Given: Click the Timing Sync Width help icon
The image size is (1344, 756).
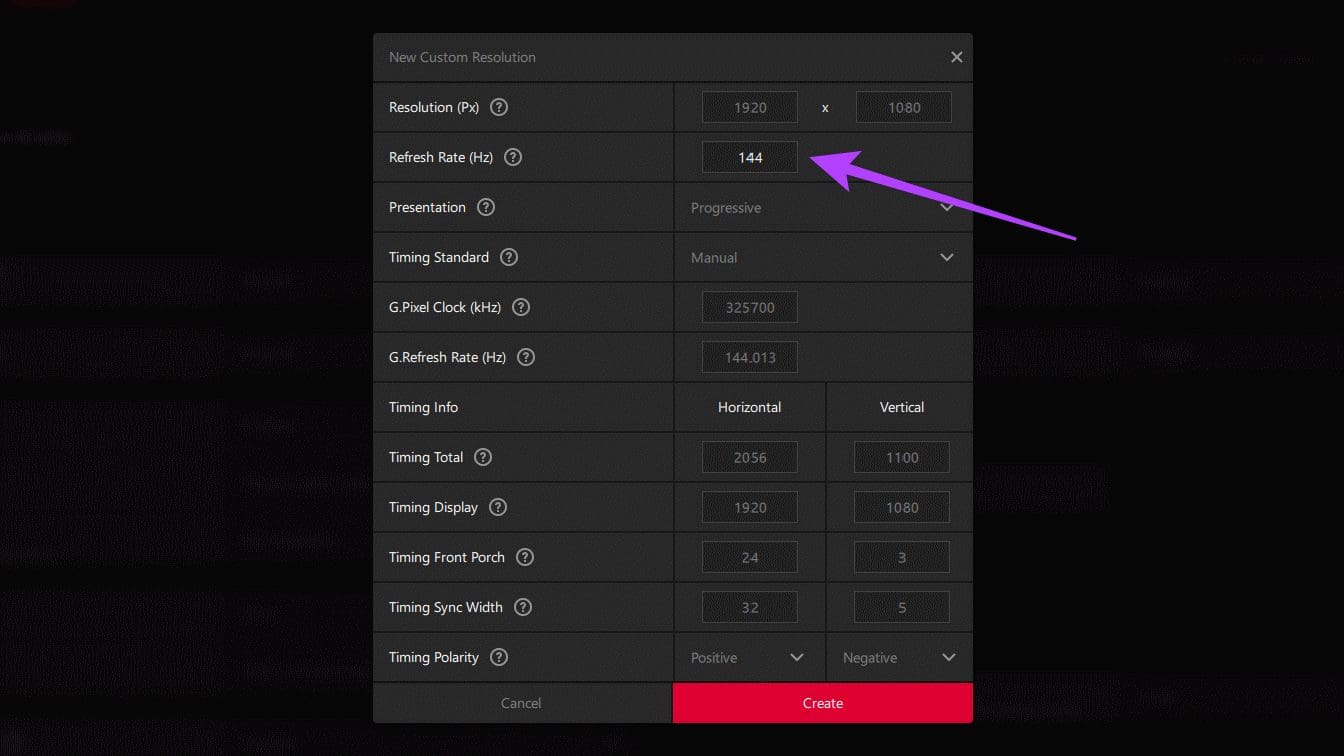Looking at the screenshot, I should click(x=522, y=607).
